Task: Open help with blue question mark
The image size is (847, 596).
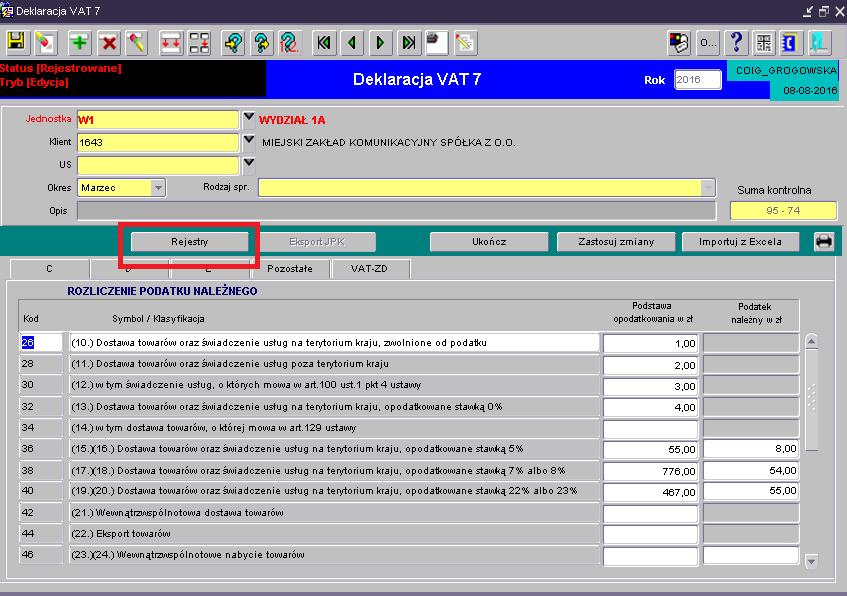Action: click(736, 42)
